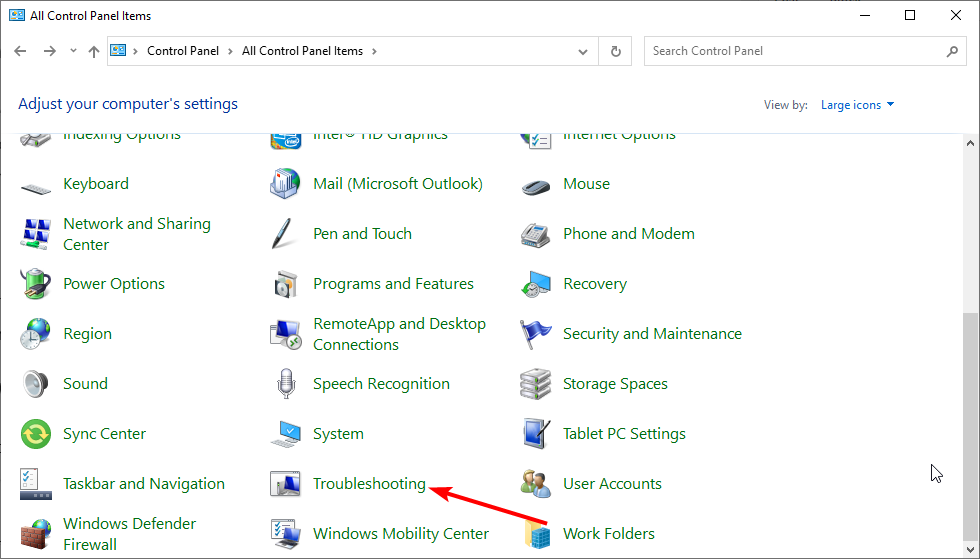Expand the Control Panel breadcrumb chevron

coord(229,51)
